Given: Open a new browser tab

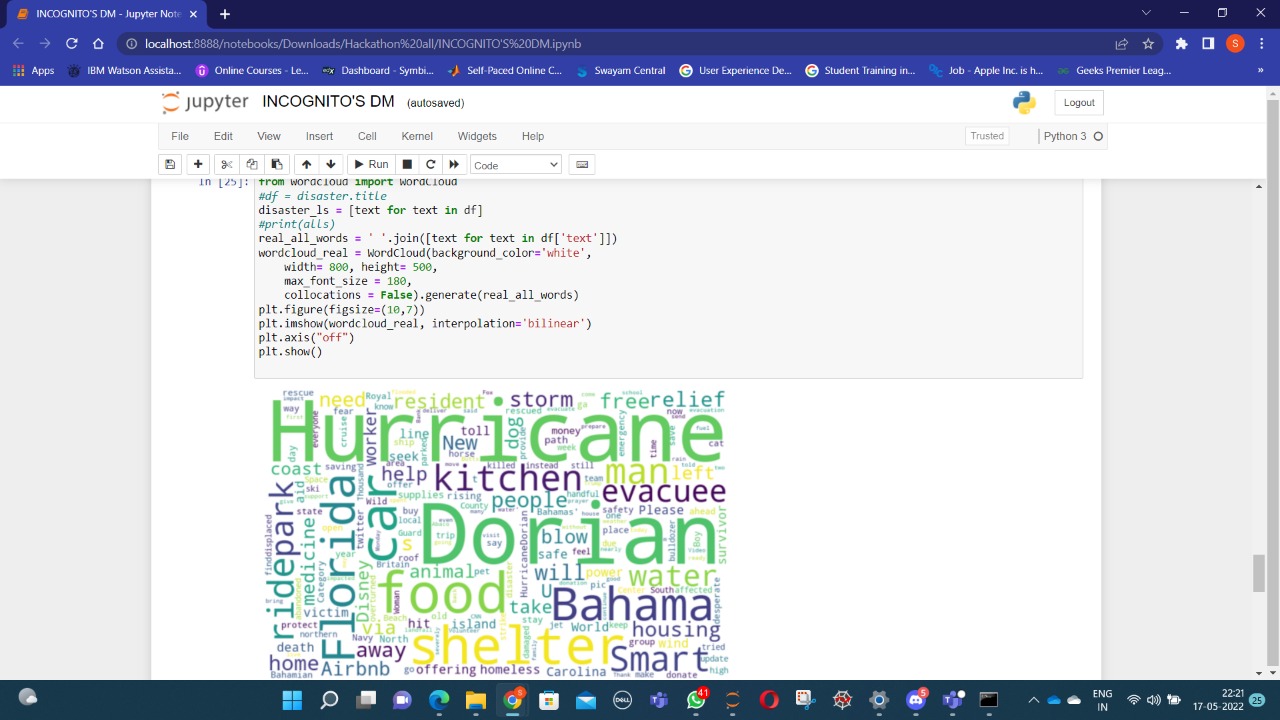Looking at the screenshot, I should [224, 14].
